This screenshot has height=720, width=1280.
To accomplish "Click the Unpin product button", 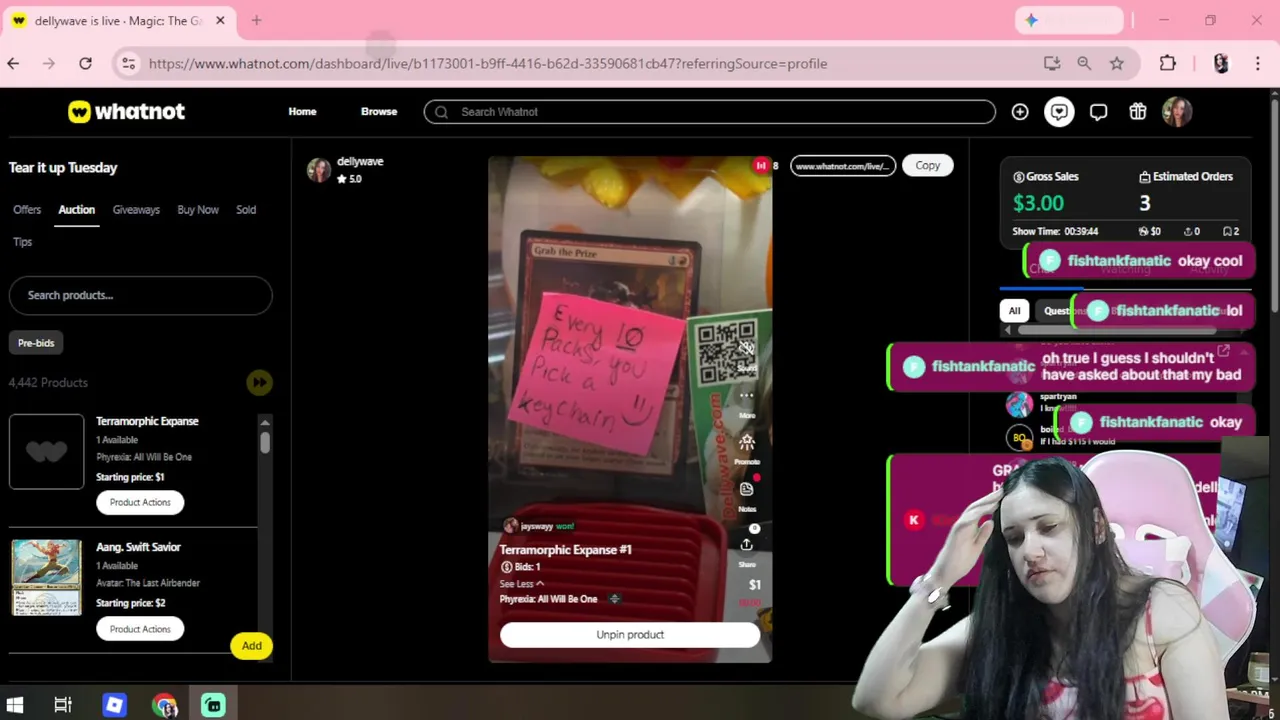I will 630,634.
